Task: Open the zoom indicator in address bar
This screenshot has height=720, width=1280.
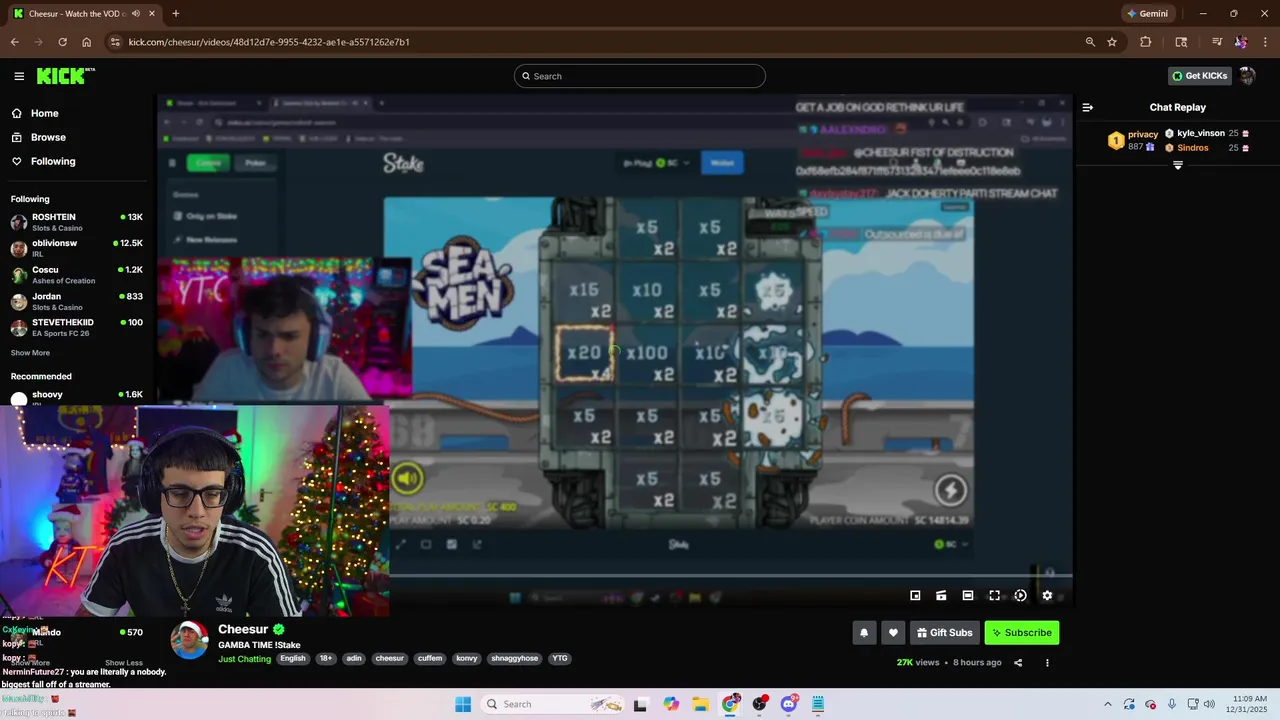Action: 1090,42
